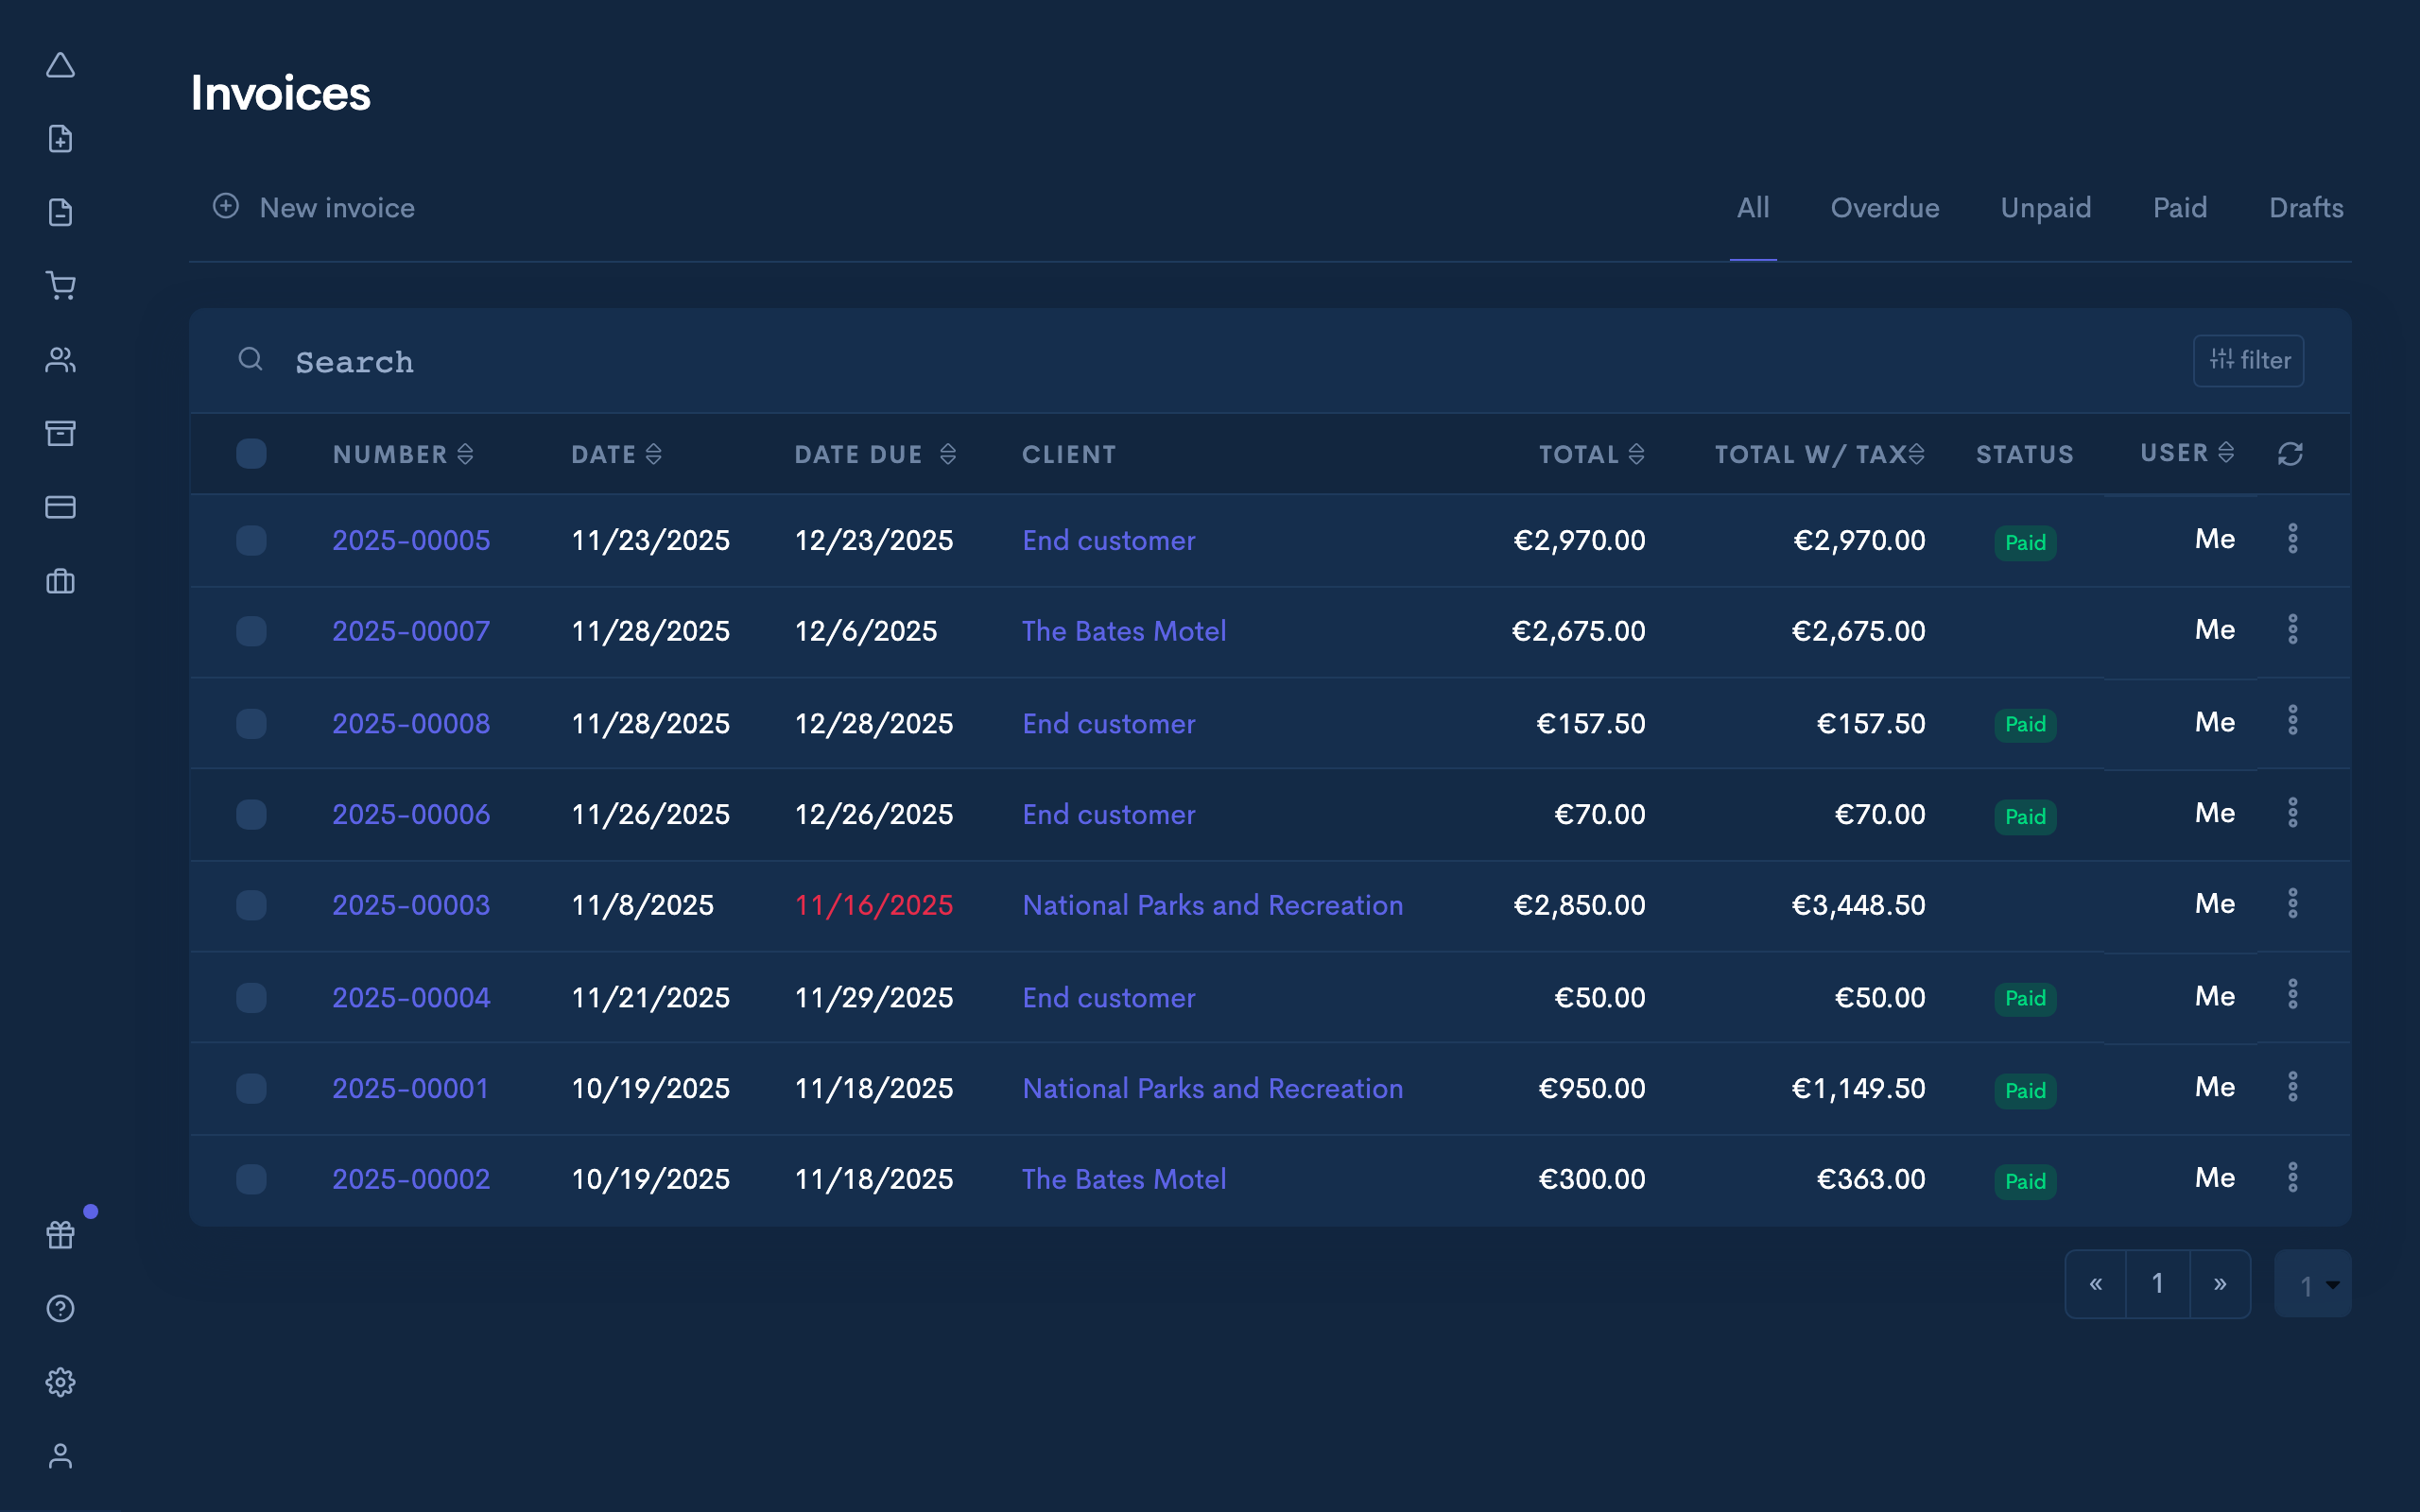Select the archive box icon in sidebar
2420x1512 pixels.
[61, 433]
